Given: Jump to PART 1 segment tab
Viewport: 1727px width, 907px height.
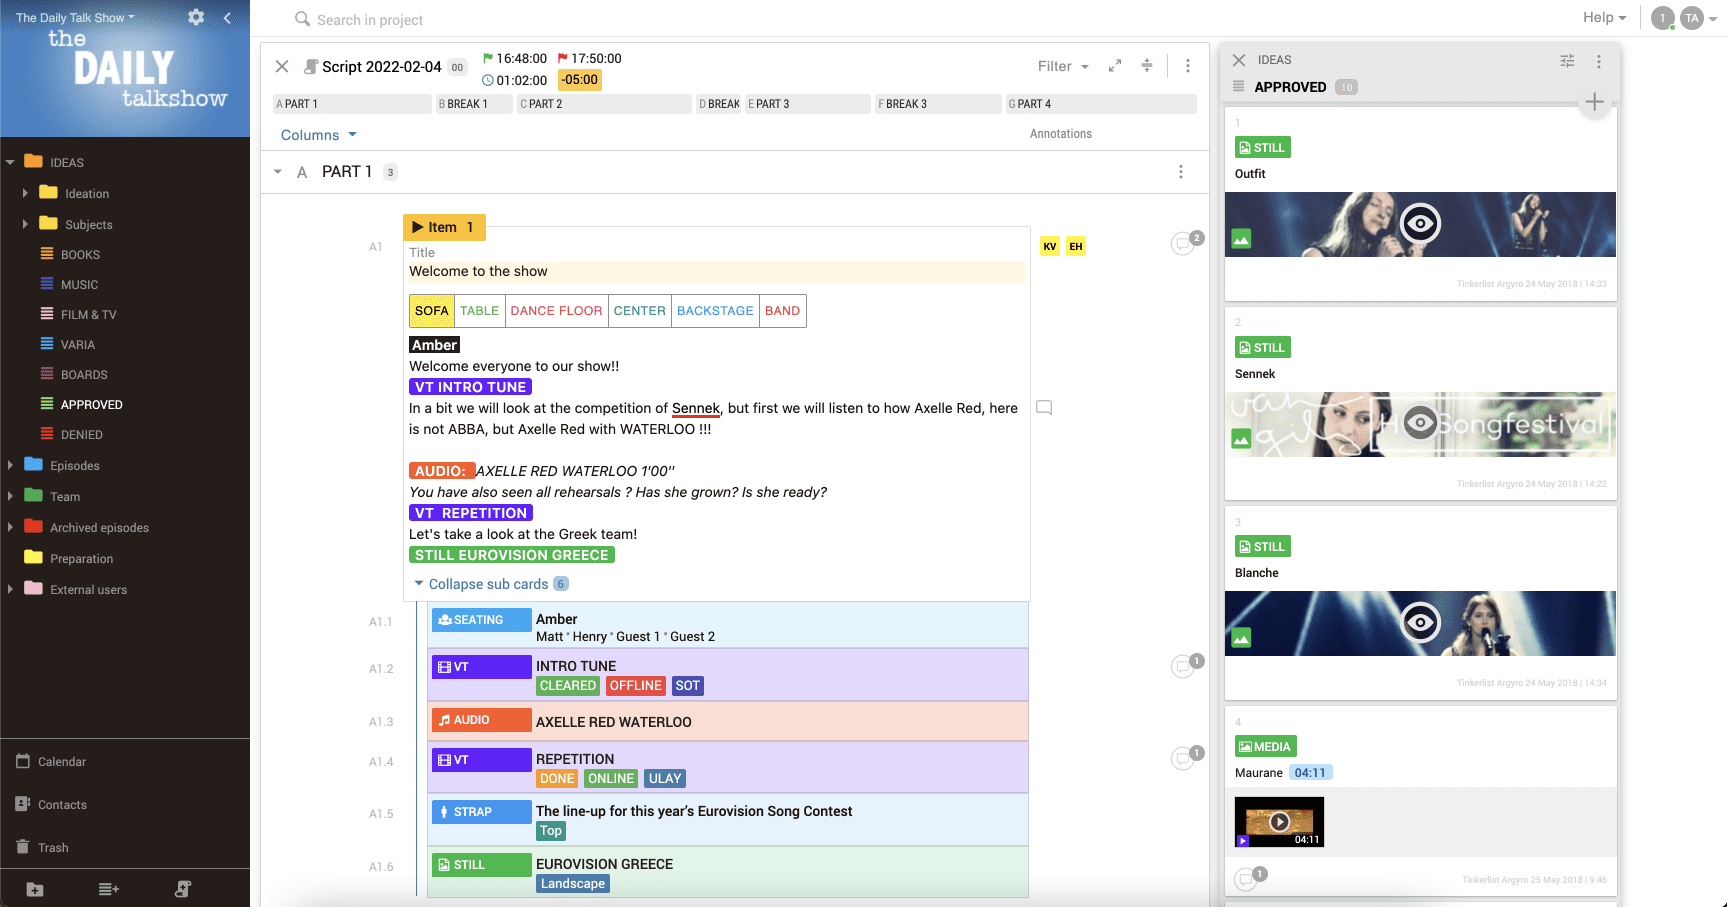Looking at the screenshot, I should [352, 104].
